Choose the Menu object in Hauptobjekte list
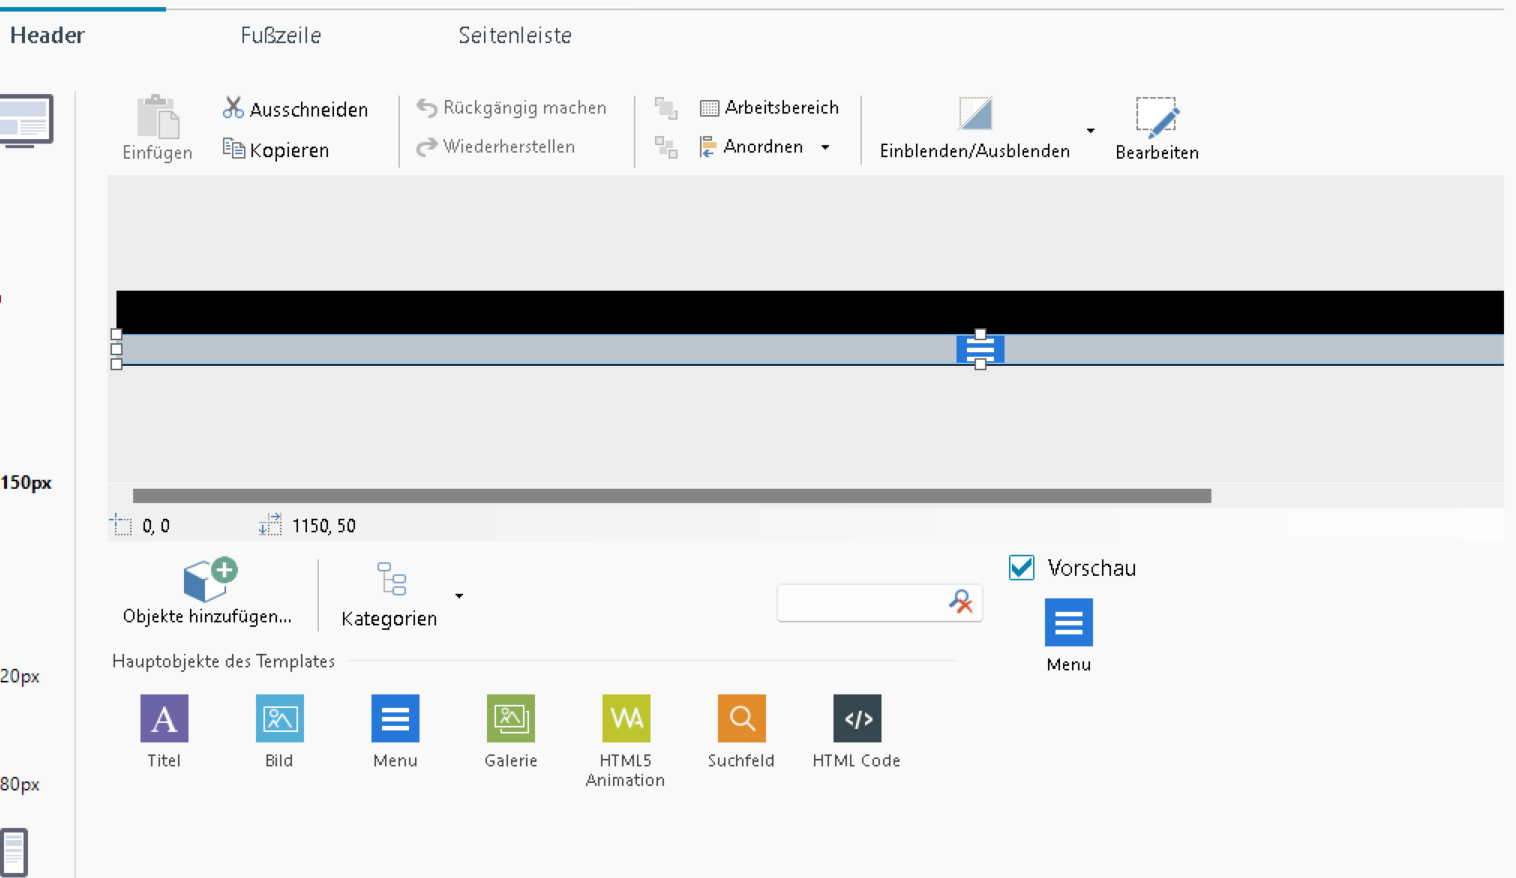 [395, 719]
